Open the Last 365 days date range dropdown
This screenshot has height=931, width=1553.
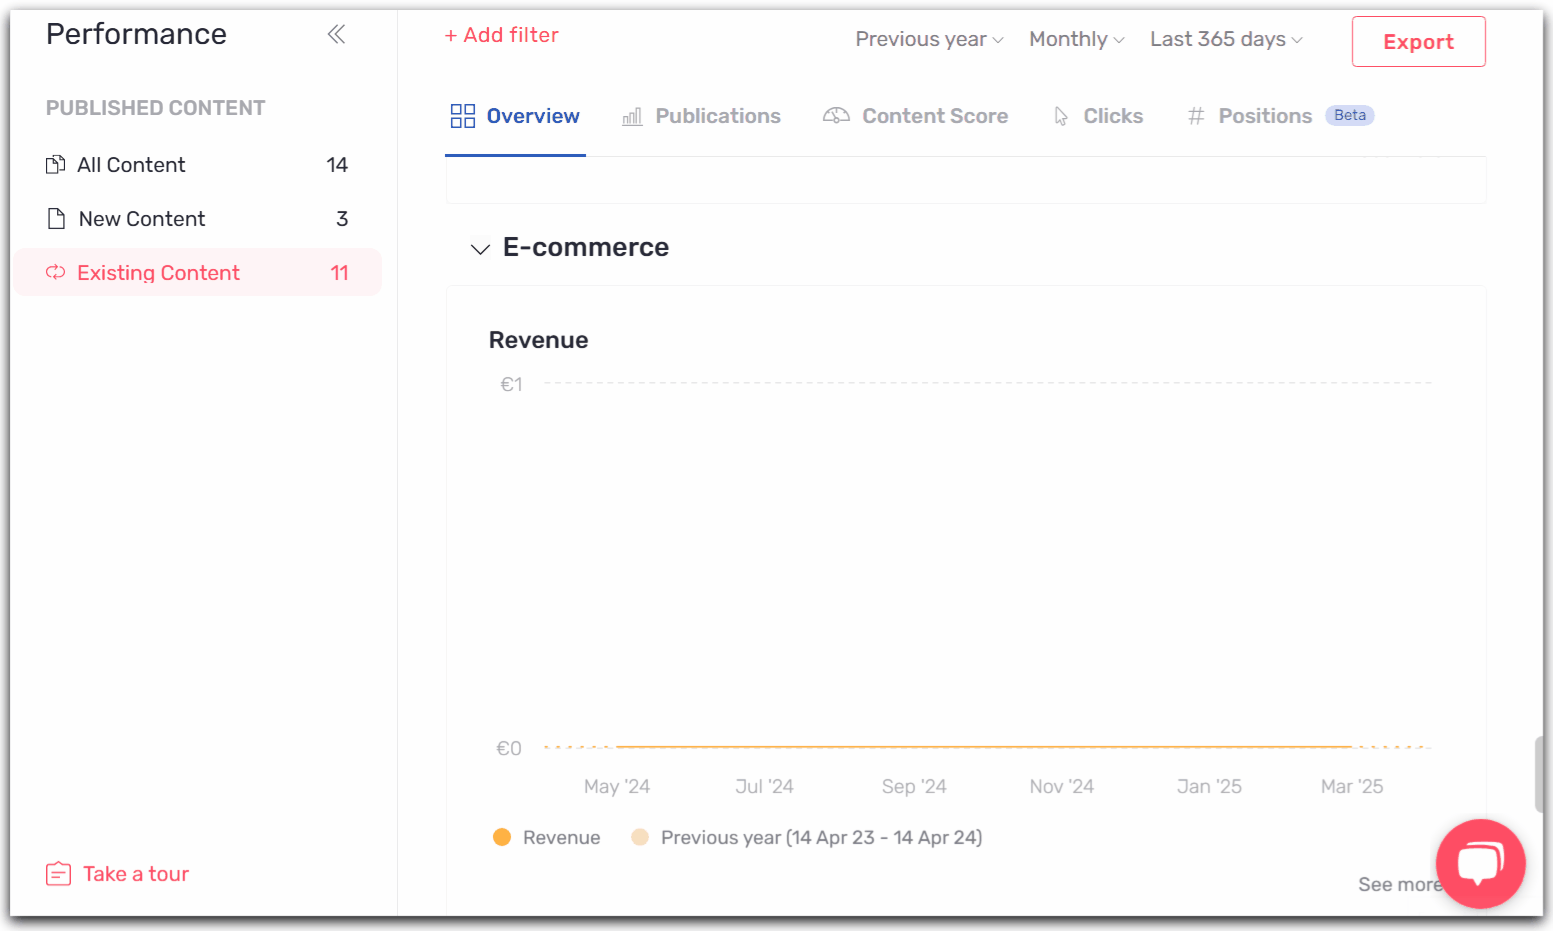1226,39
